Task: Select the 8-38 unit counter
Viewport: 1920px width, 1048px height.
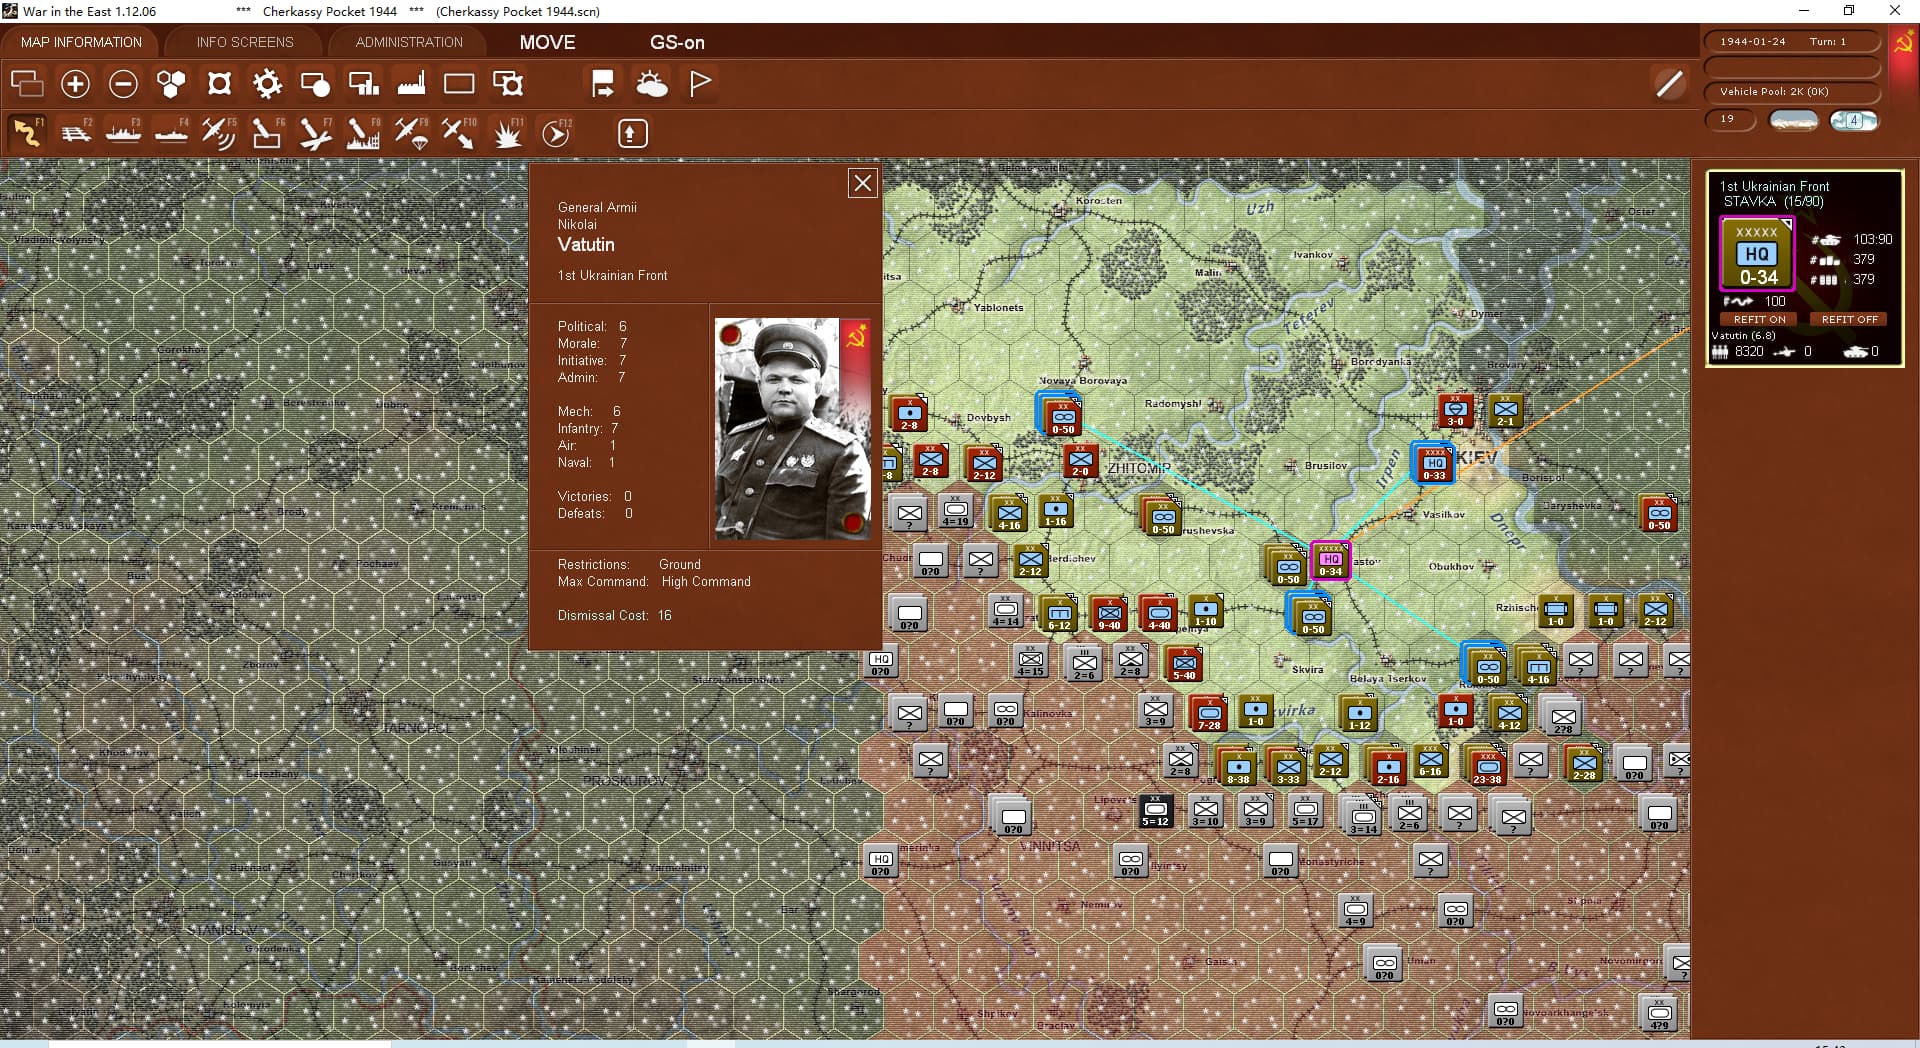Action: pos(1238,767)
